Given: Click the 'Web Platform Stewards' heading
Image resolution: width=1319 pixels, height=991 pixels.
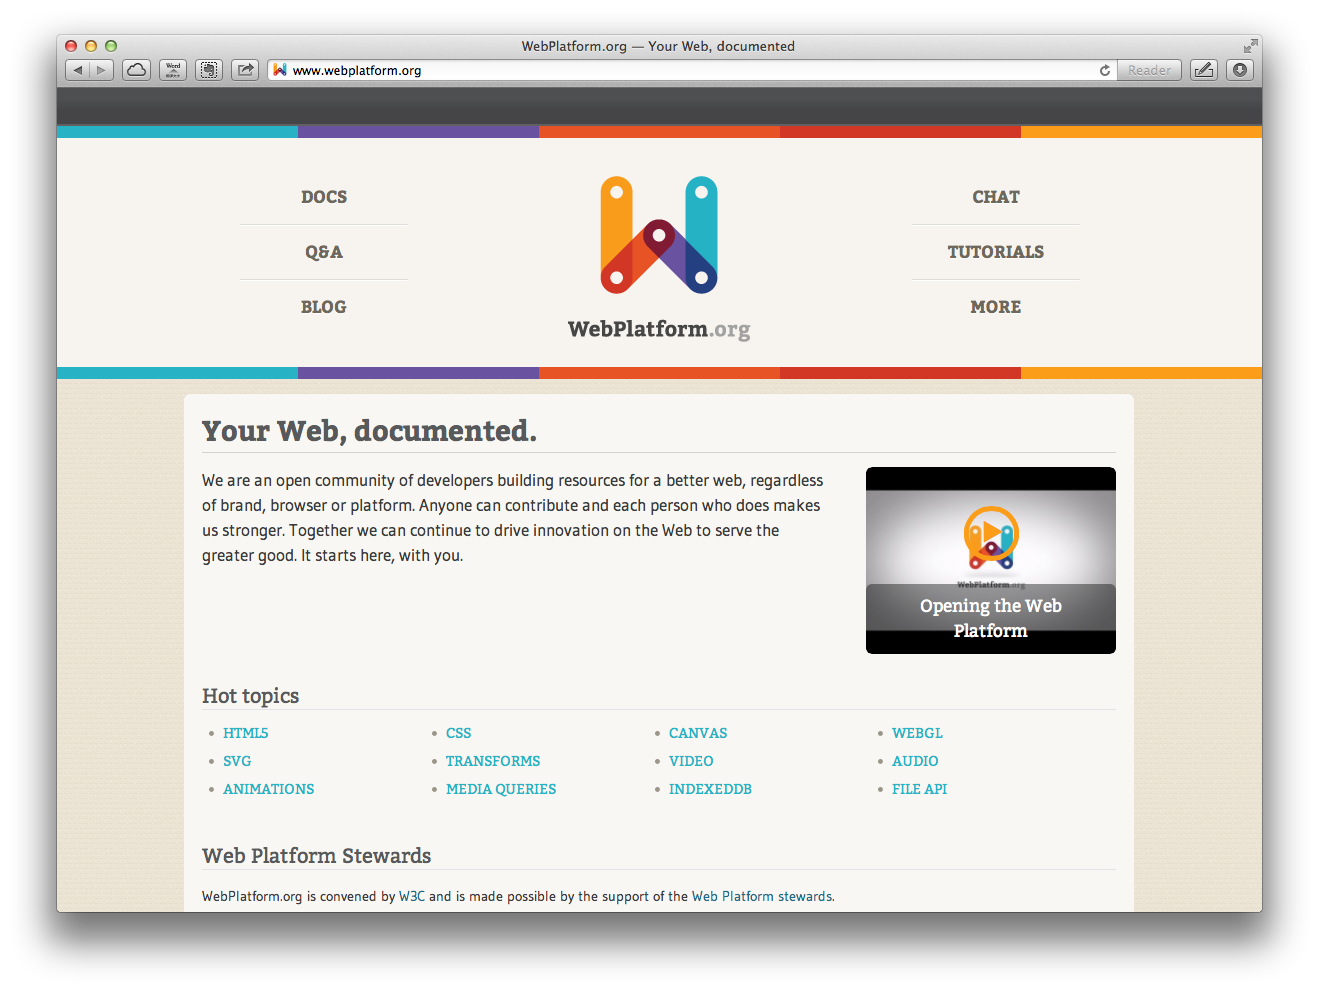Looking at the screenshot, I should coord(316,856).
